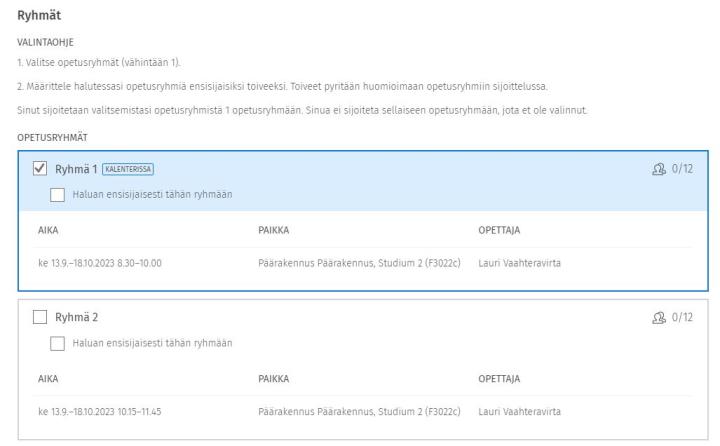Enable primary preference checkbox under Ryhmä 1
720x446 pixels.
[59, 193]
